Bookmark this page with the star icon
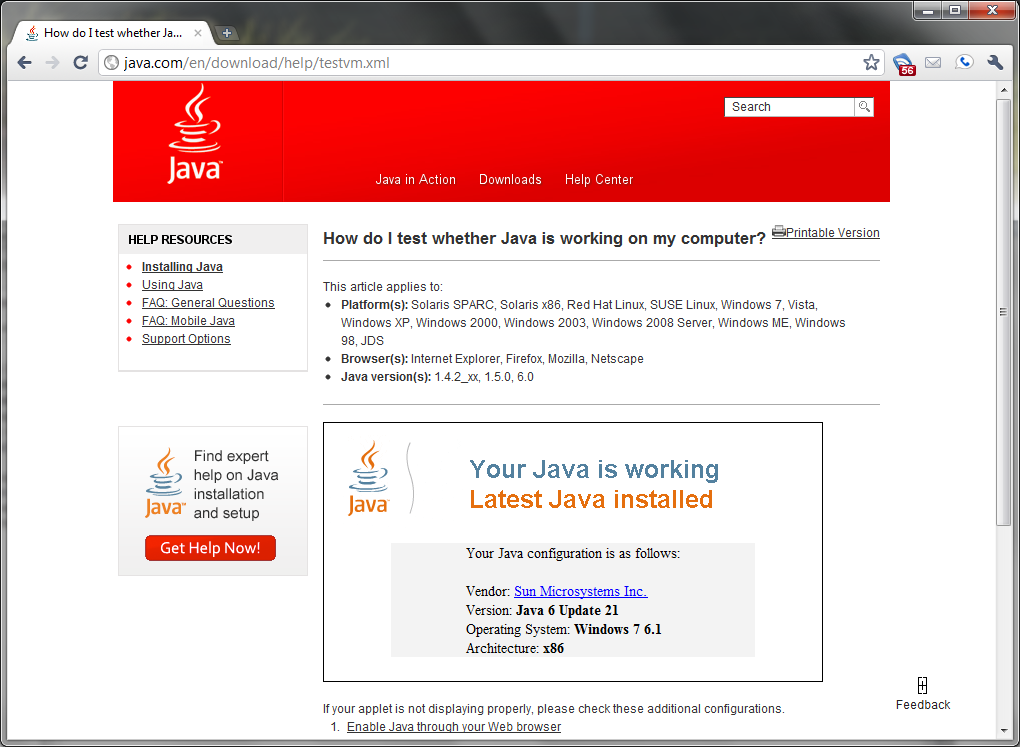1020x747 pixels. coord(871,63)
